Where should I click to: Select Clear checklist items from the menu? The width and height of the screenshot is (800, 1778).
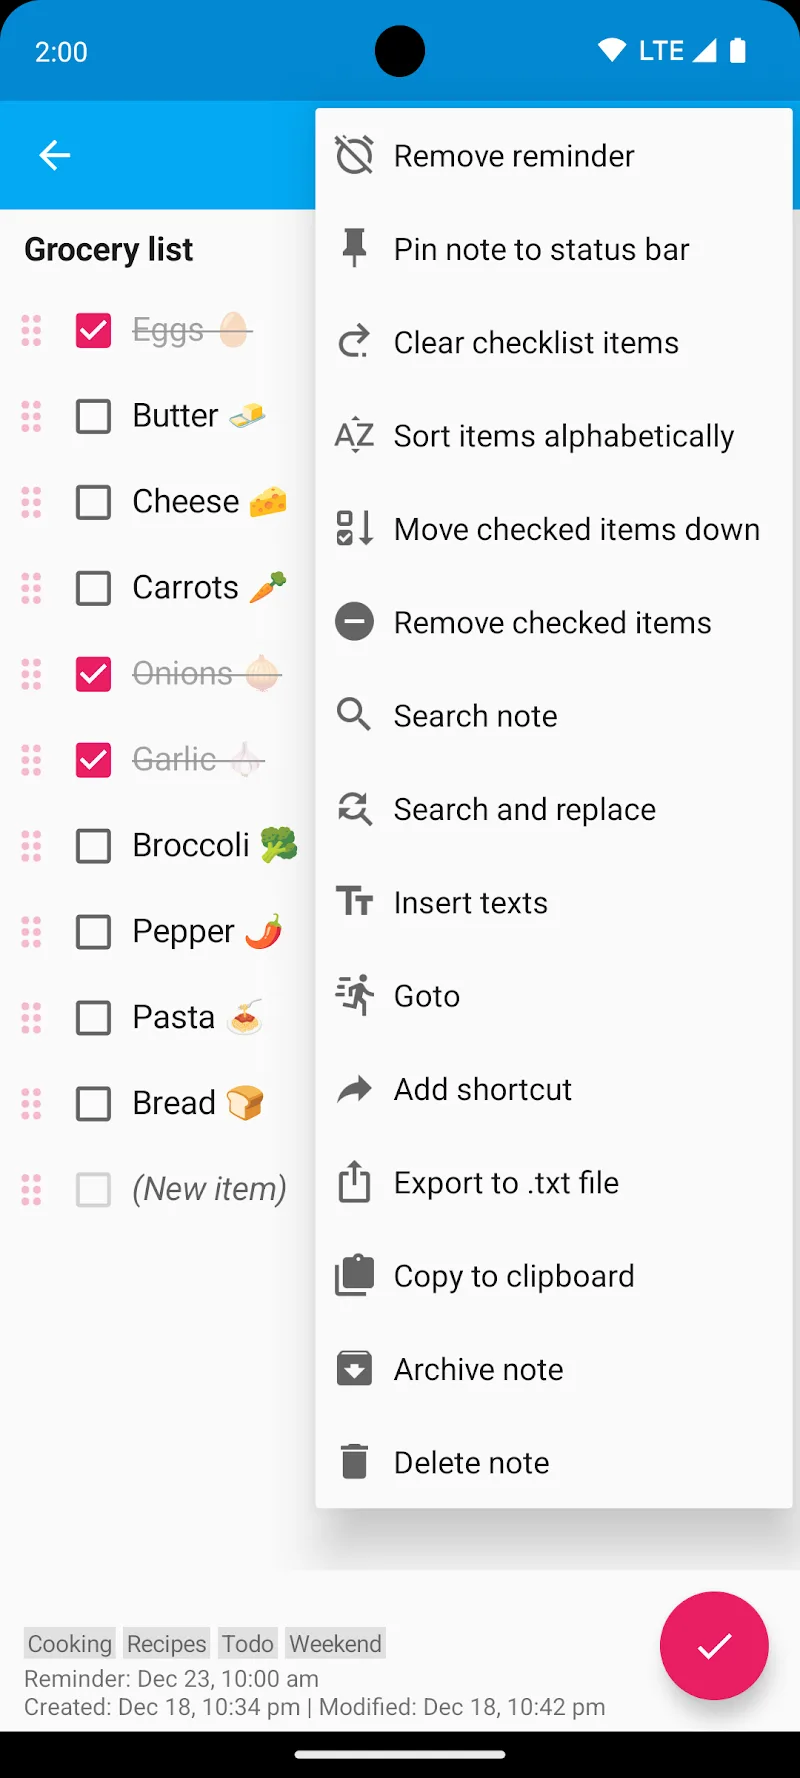click(535, 342)
